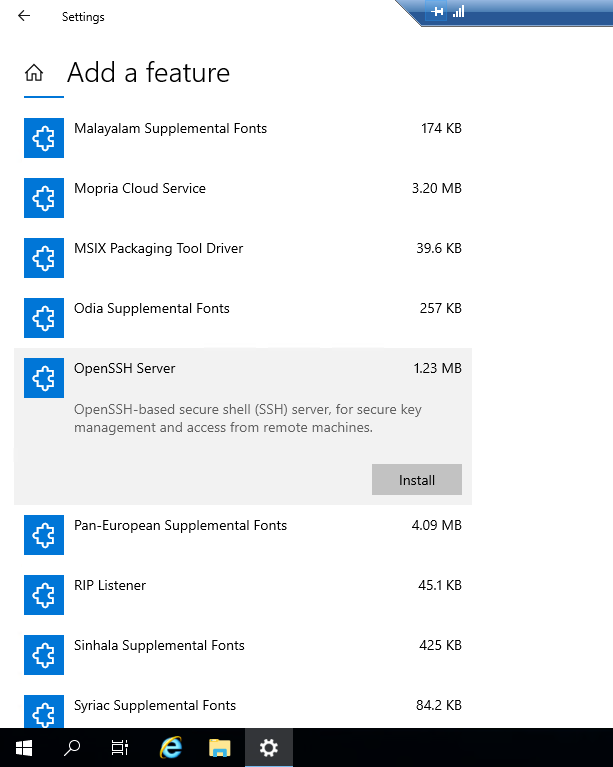613x767 pixels.
Task: Select MSIX Packaging Tool Driver entry
Action: [x=159, y=248]
